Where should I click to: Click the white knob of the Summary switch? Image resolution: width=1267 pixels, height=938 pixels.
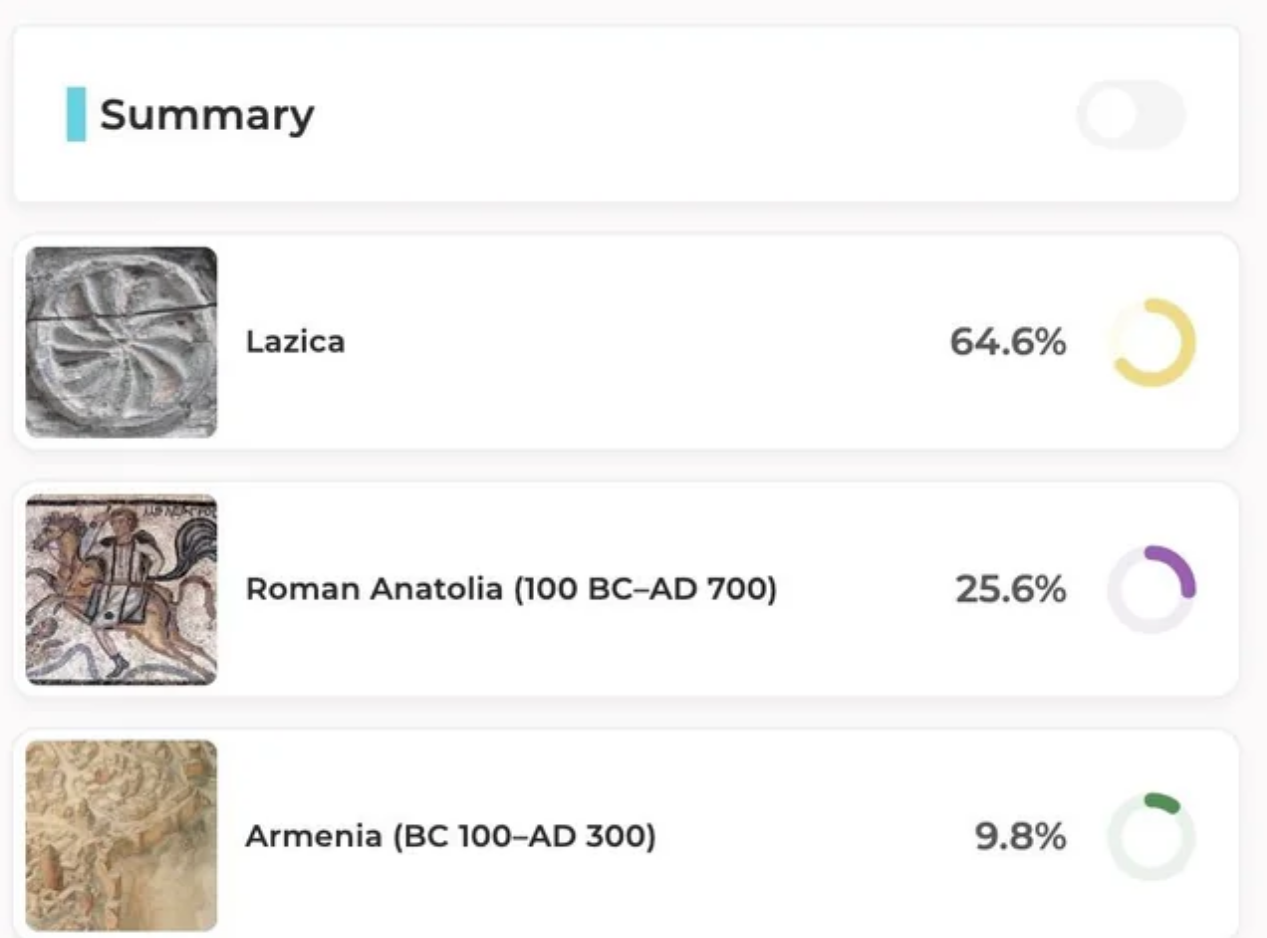pos(1108,115)
